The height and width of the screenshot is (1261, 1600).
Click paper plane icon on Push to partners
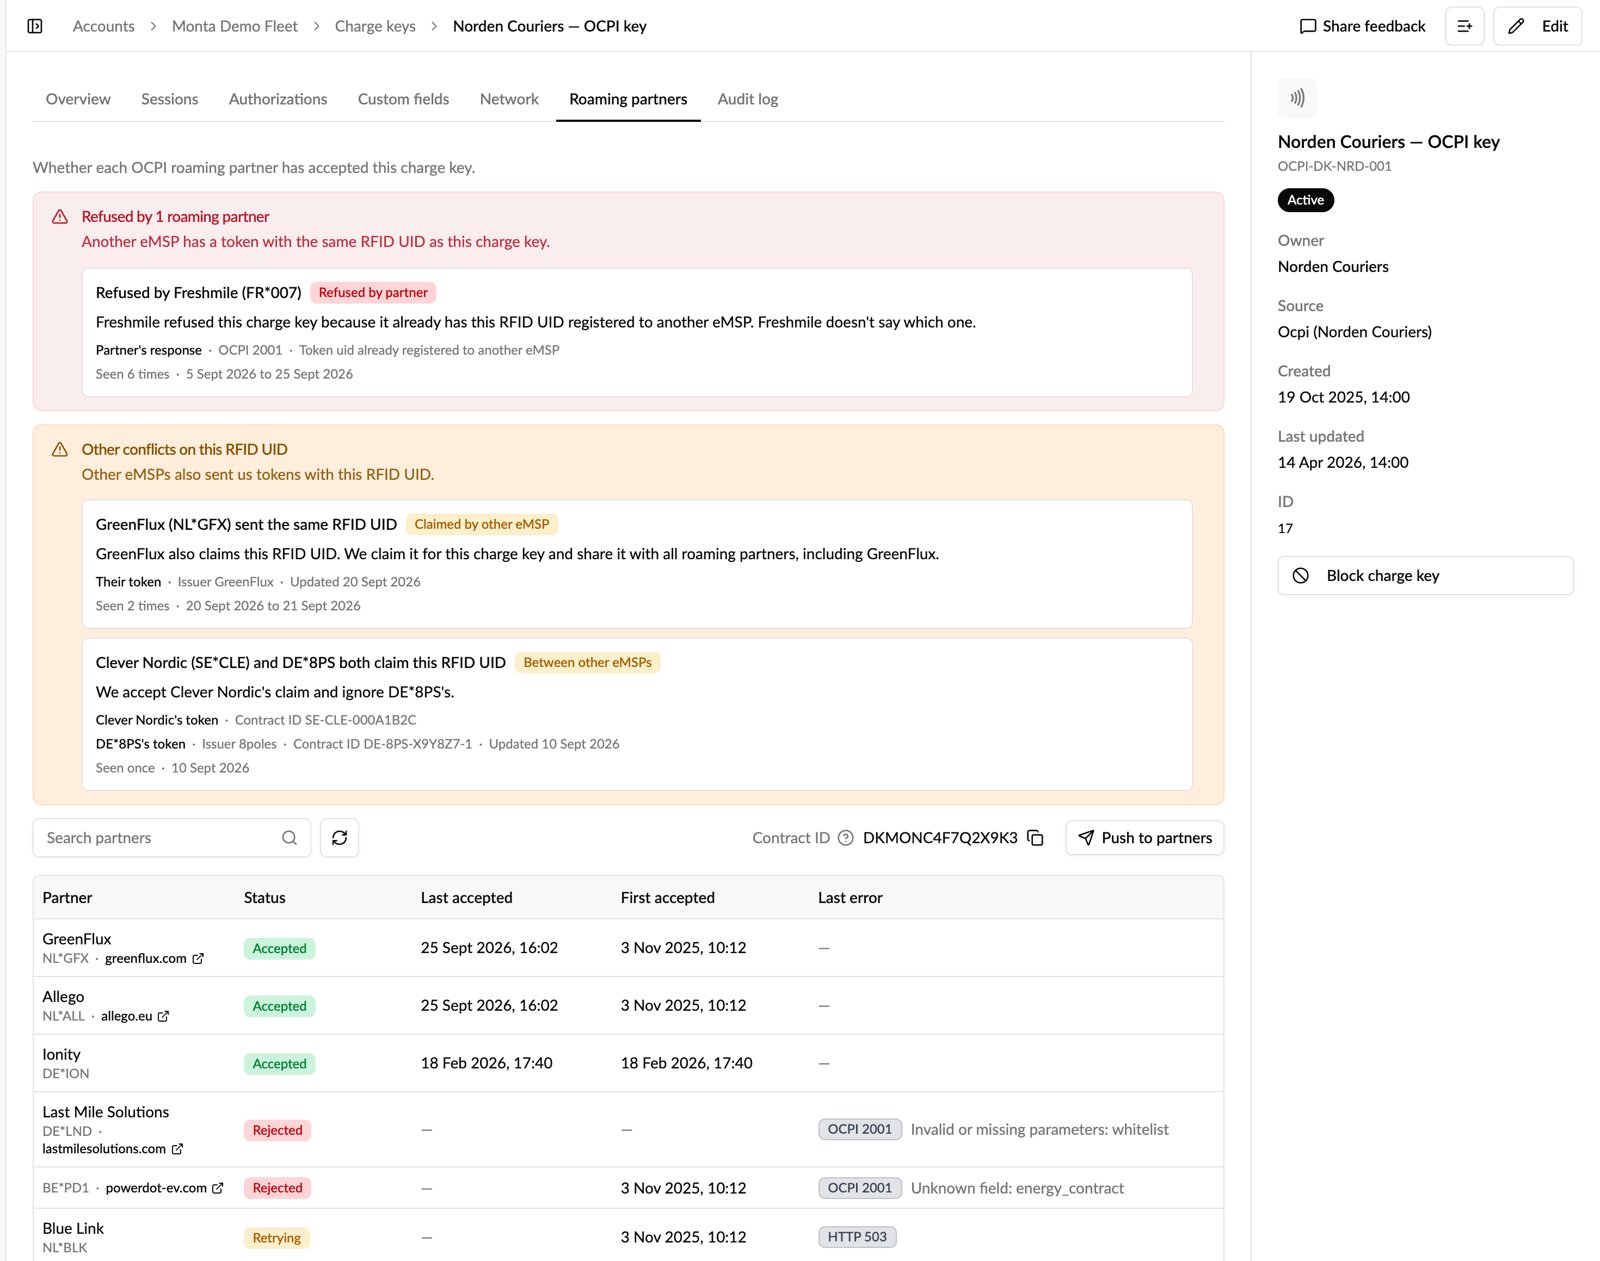[x=1086, y=838]
